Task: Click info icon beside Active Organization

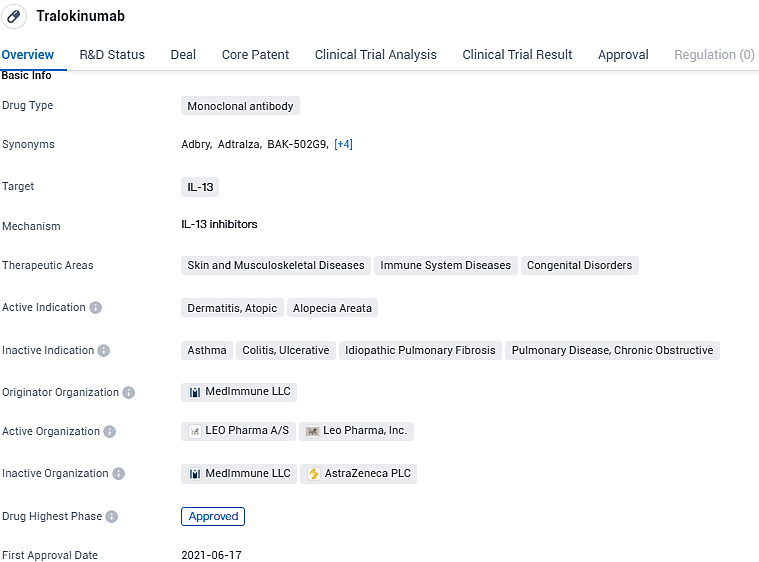Action: pos(110,432)
